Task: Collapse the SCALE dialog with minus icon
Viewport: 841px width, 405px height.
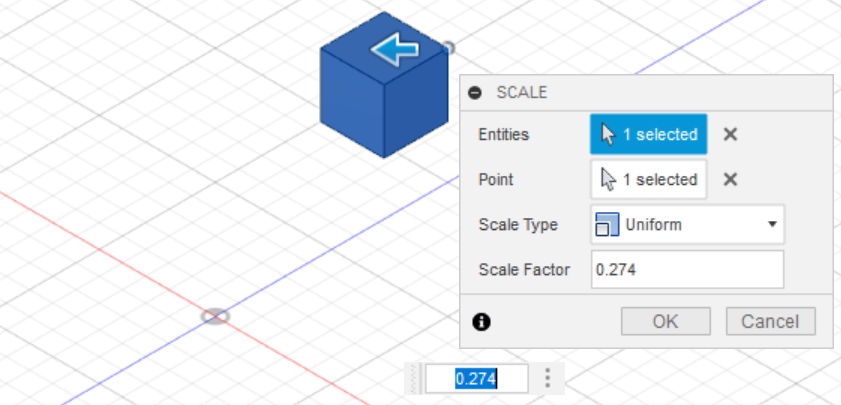Action: pyautogui.click(x=475, y=93)
